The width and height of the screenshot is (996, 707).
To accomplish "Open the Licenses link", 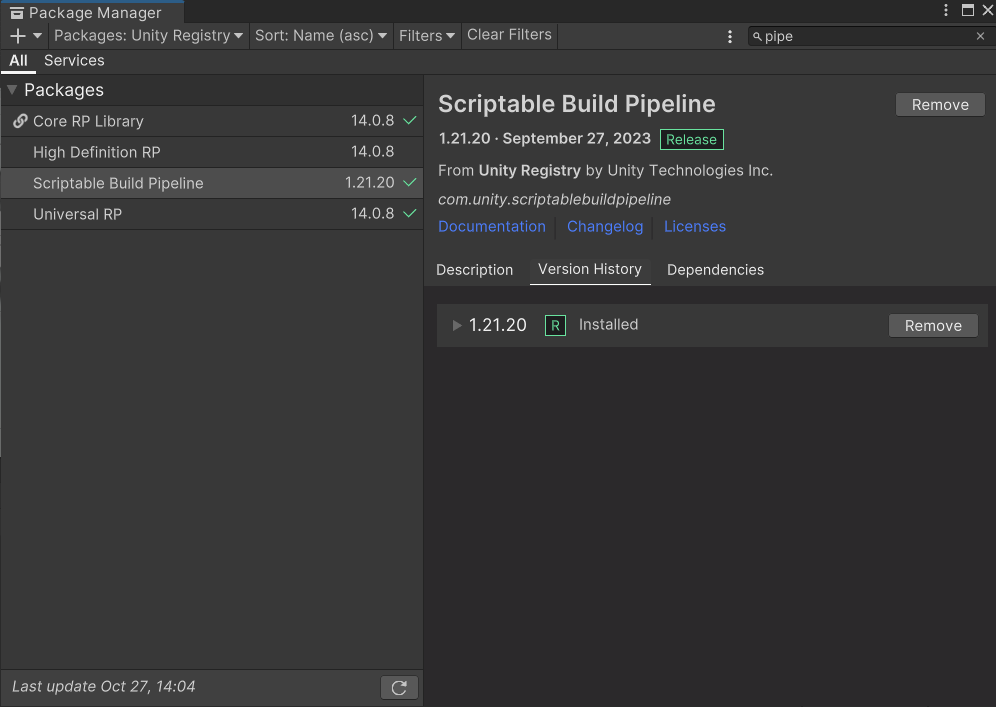I will coord(694,227).
